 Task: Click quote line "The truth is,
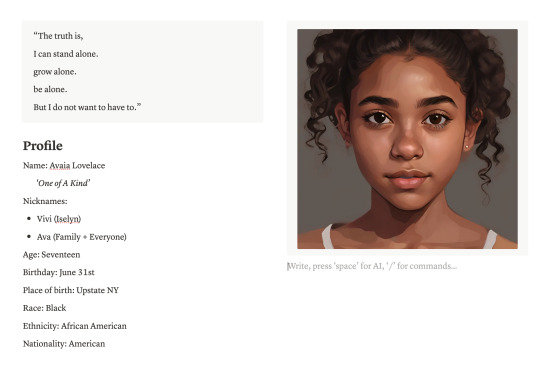coord(58,36)
